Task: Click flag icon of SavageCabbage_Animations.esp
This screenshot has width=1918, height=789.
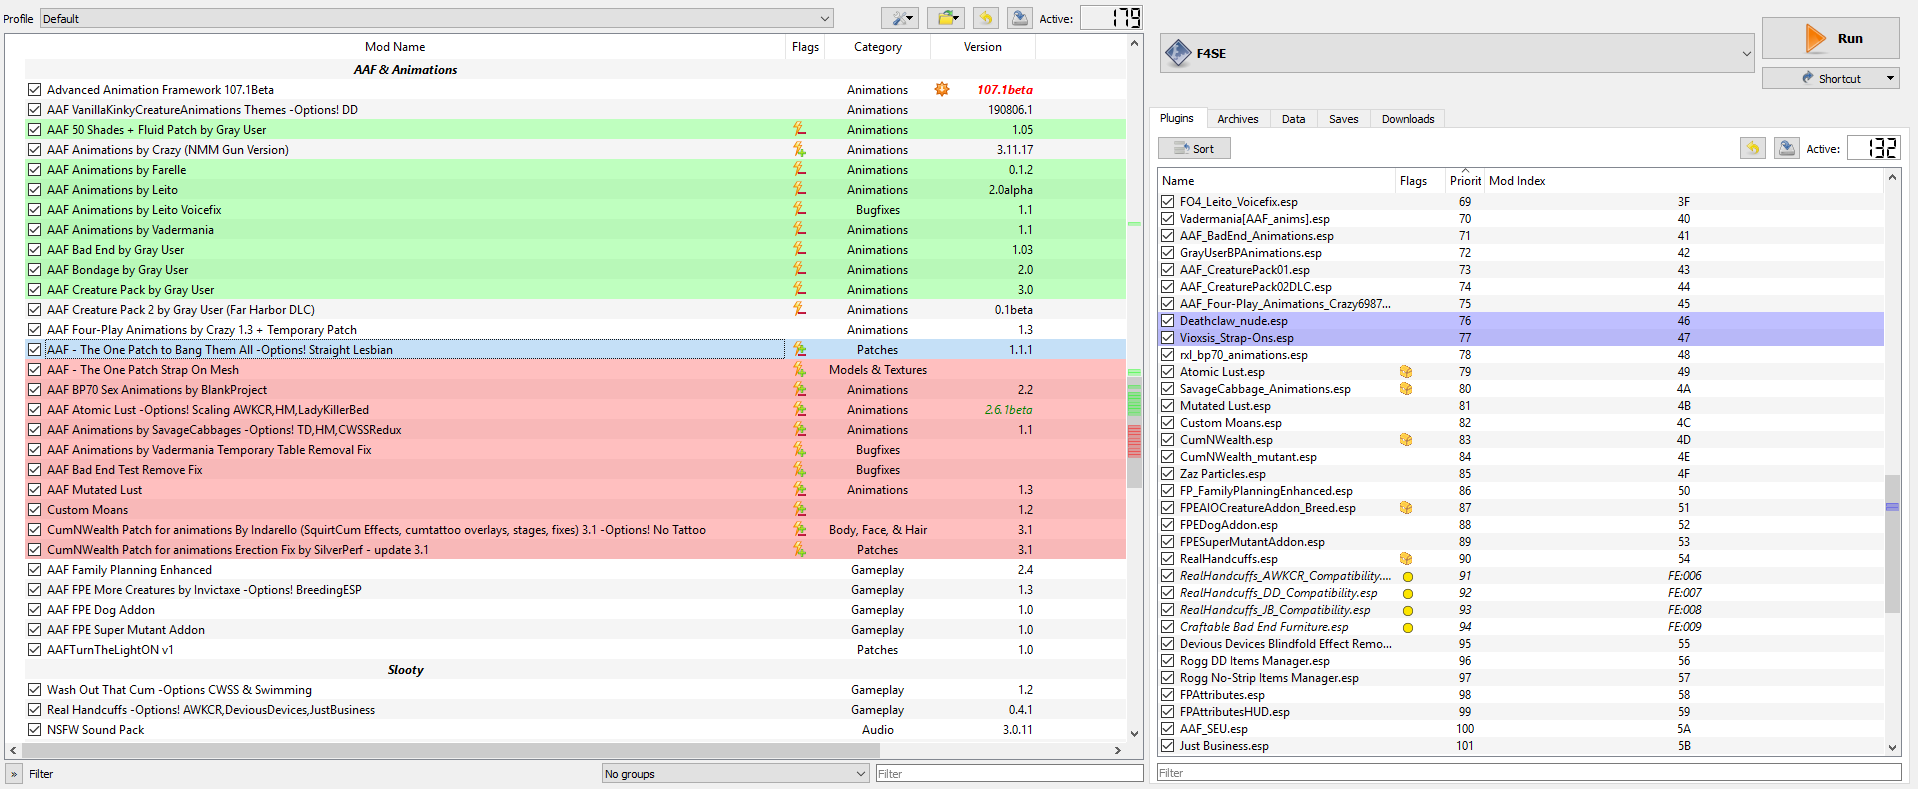Action: [1406, 389]
